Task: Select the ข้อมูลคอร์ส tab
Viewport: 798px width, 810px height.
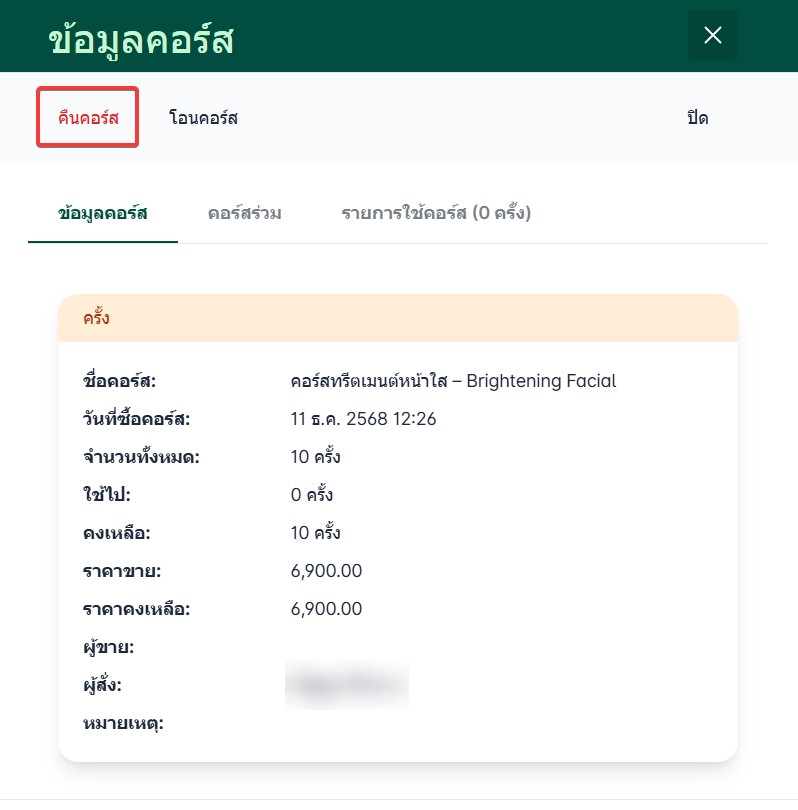Action: (103, 213)
